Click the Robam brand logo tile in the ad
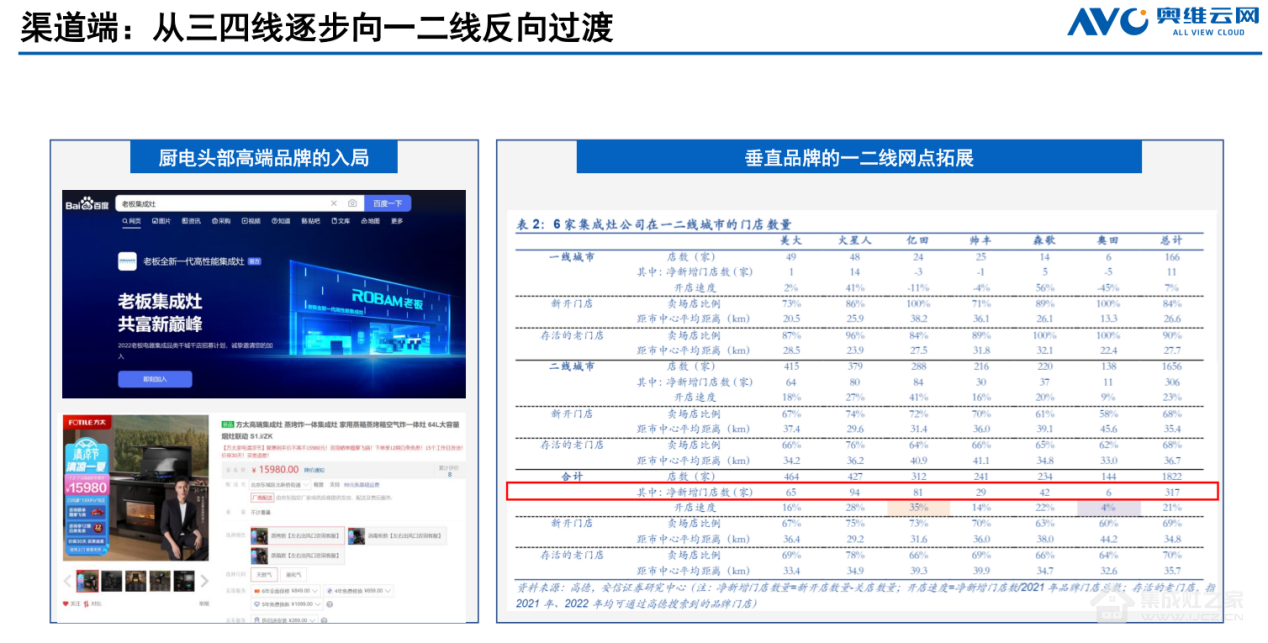Image resolution: width=1268 pixels, height=643 pixels. 127,261
